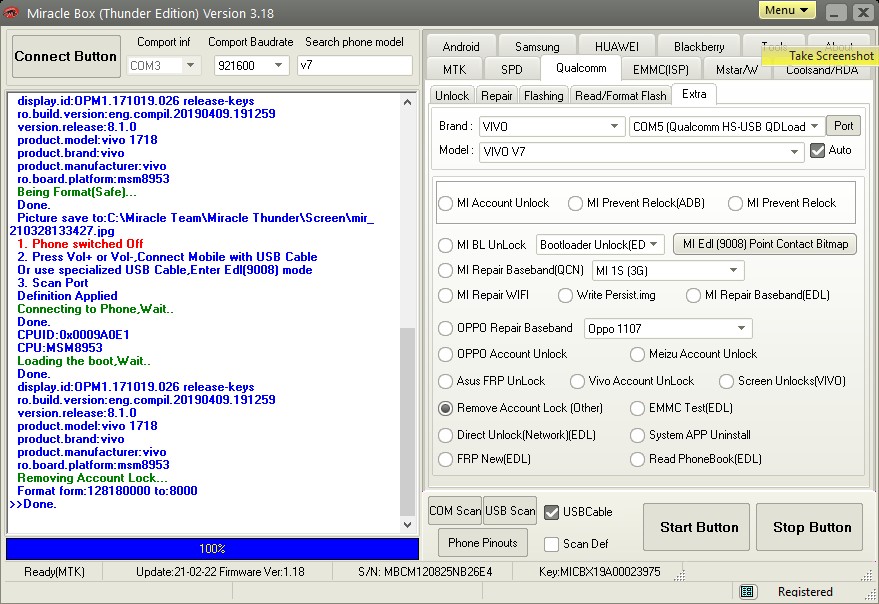Open the Samsung tab

(537, 47)
